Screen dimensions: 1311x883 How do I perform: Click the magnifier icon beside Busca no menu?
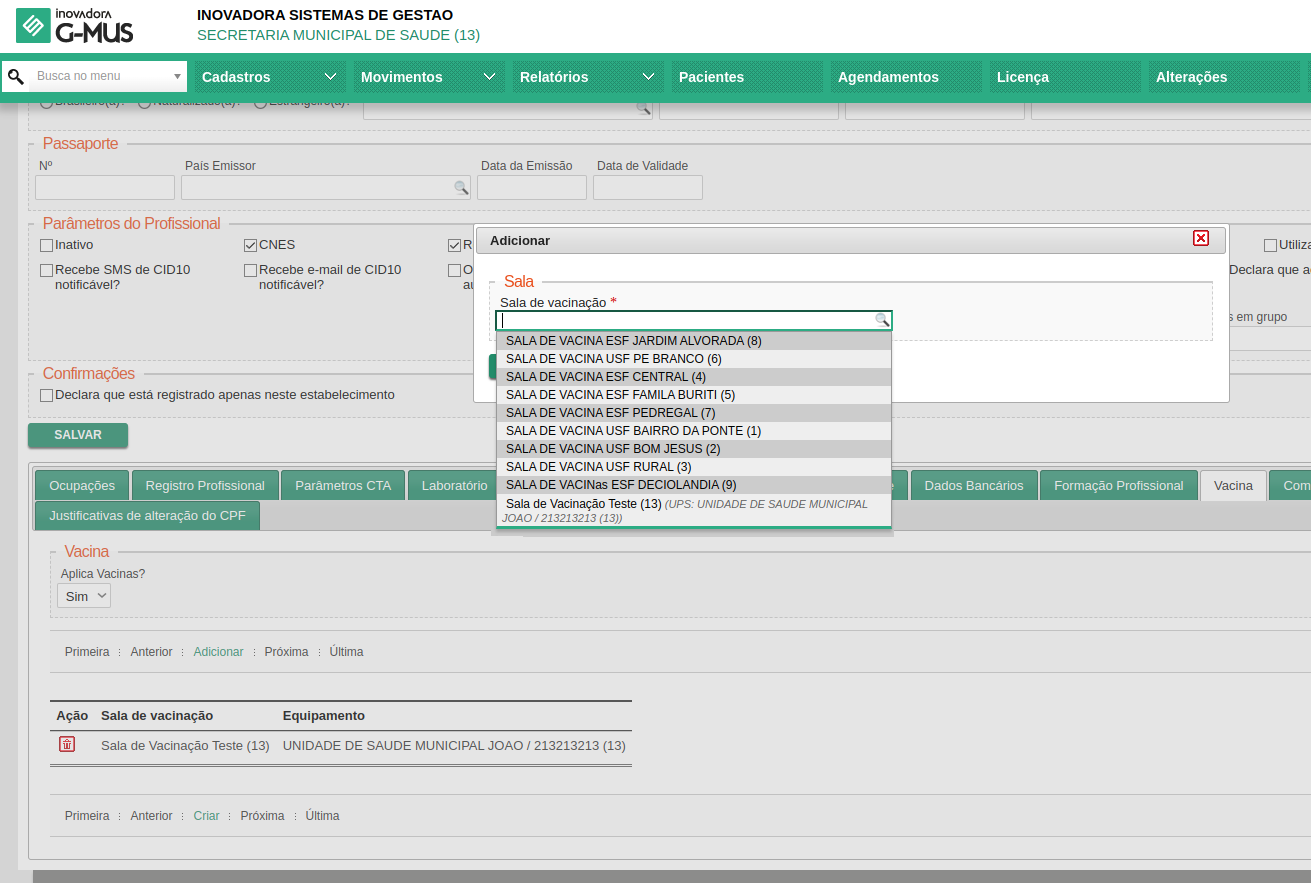tap(16, 76)
